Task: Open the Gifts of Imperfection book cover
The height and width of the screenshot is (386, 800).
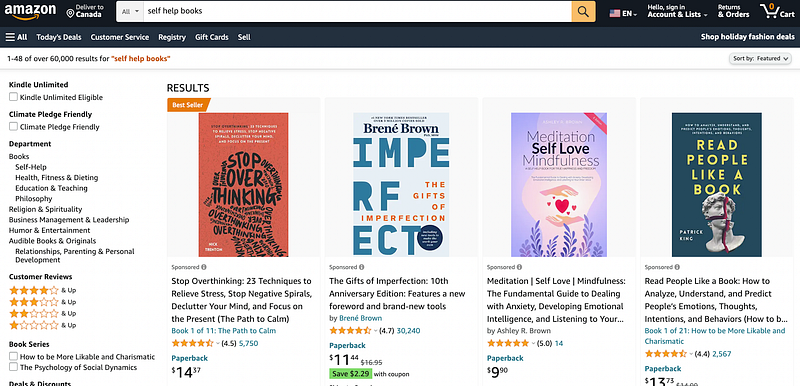Action: point(401,185)
